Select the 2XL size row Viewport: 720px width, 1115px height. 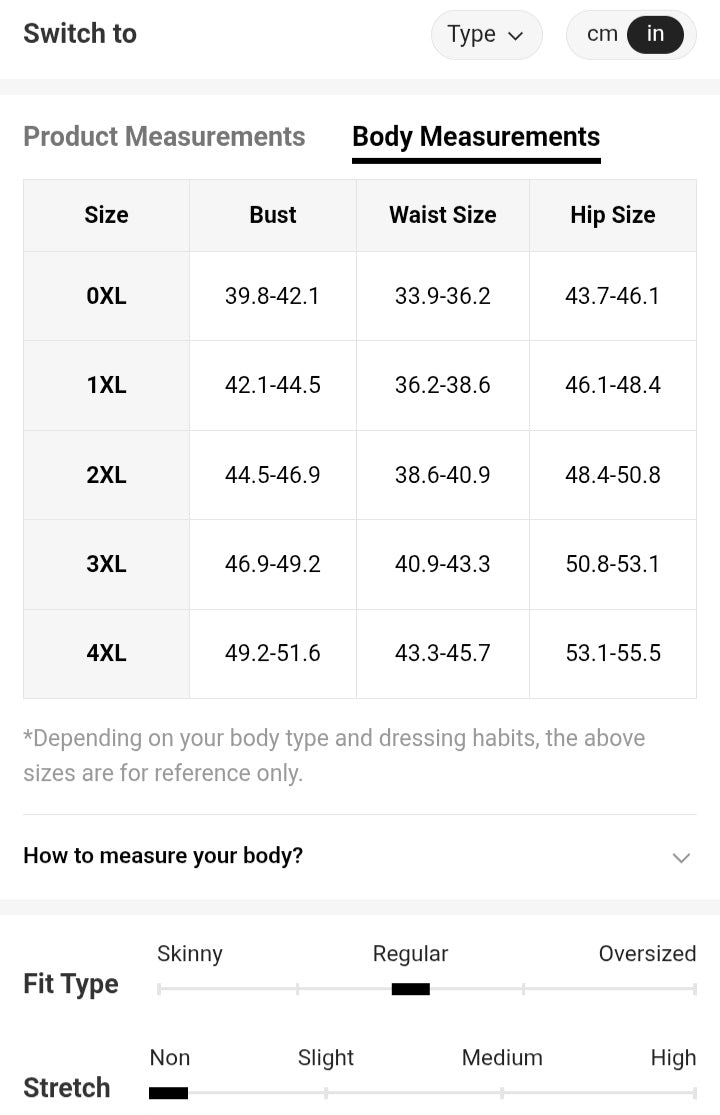click(106, 475)
